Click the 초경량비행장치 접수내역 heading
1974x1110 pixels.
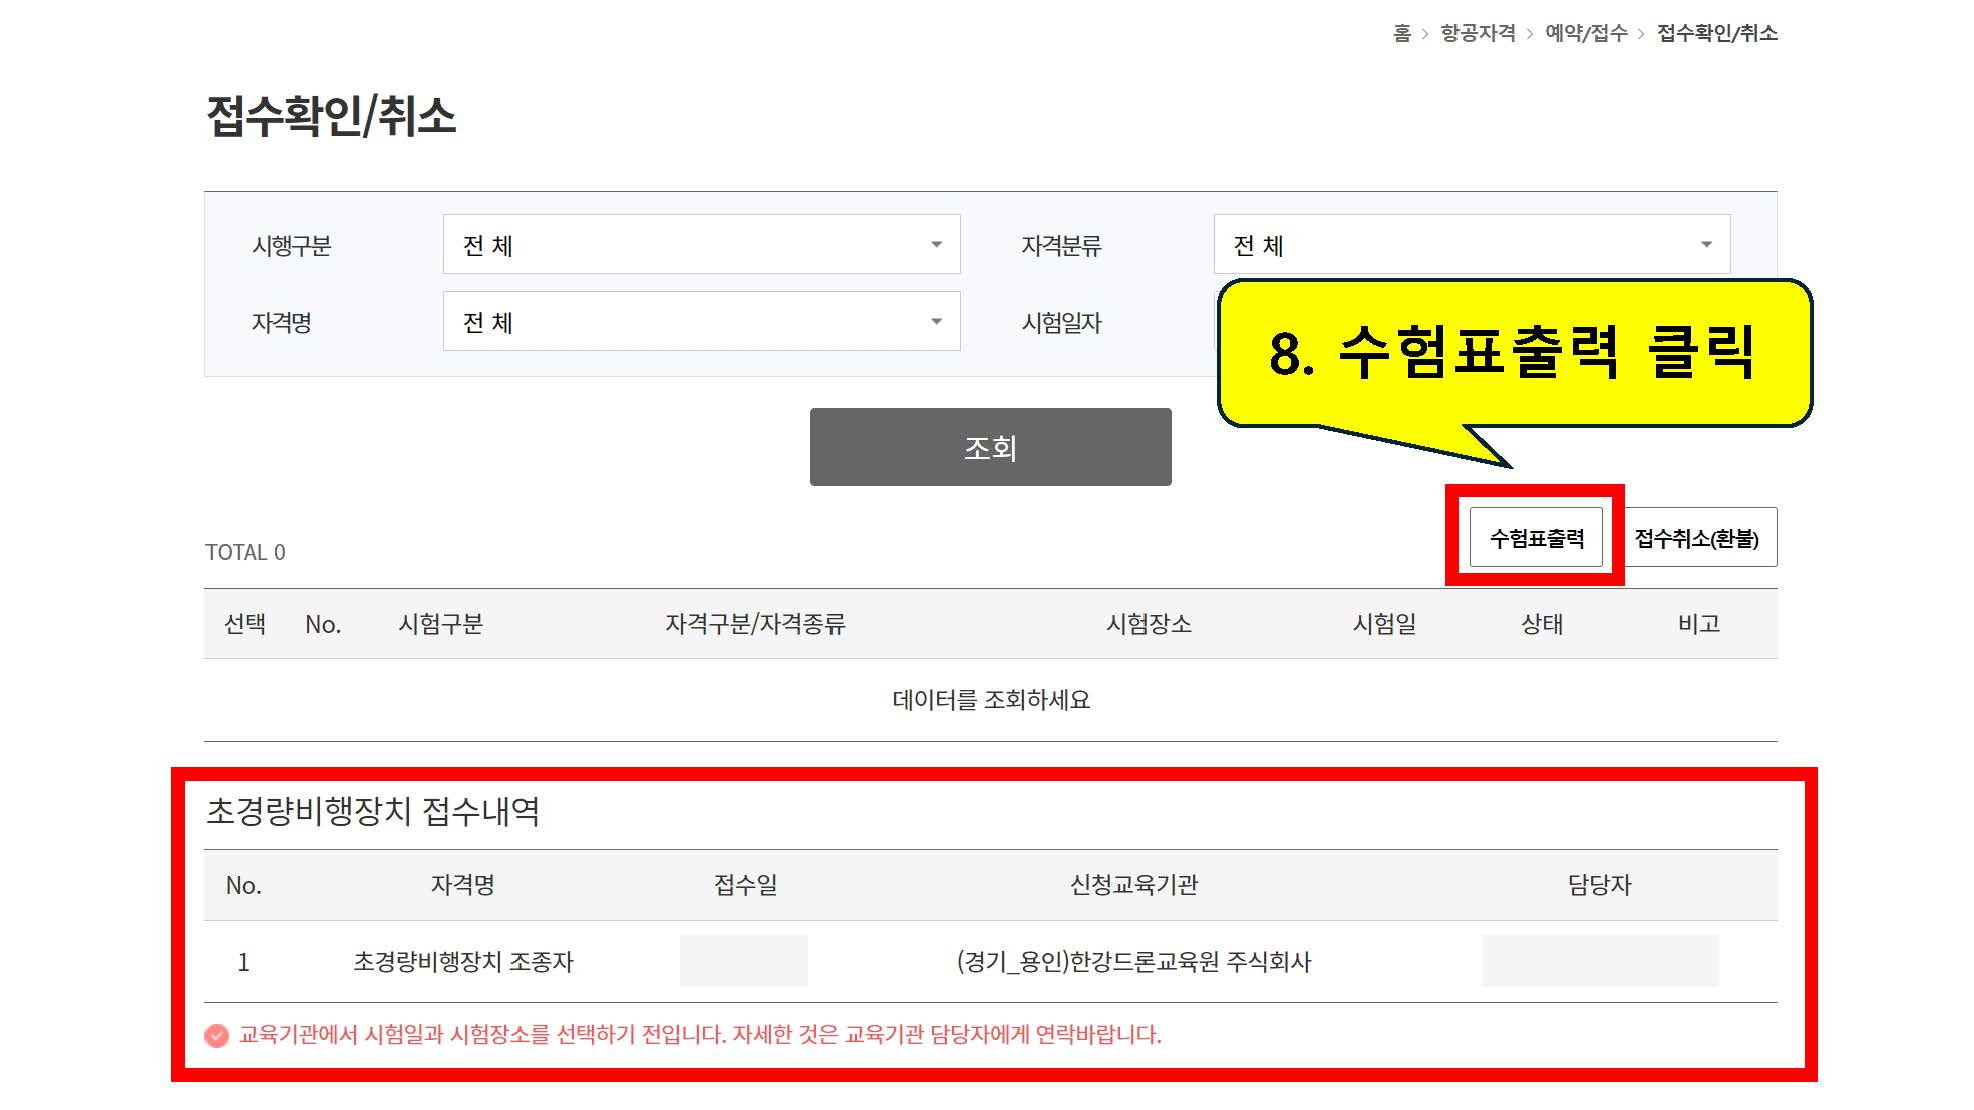pyautogui.click(x=373, y=811)
